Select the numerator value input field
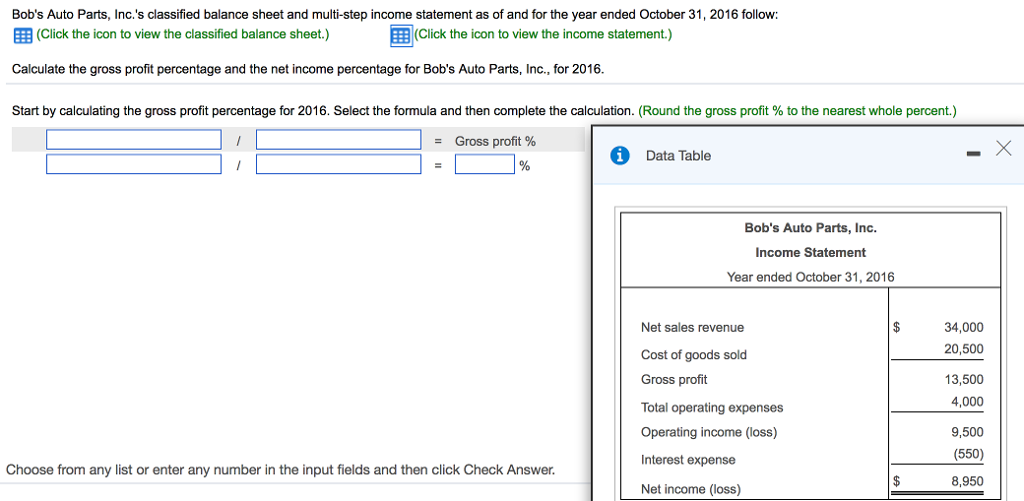The width and height of the screenshot is (1024, 501). (134, 164)
